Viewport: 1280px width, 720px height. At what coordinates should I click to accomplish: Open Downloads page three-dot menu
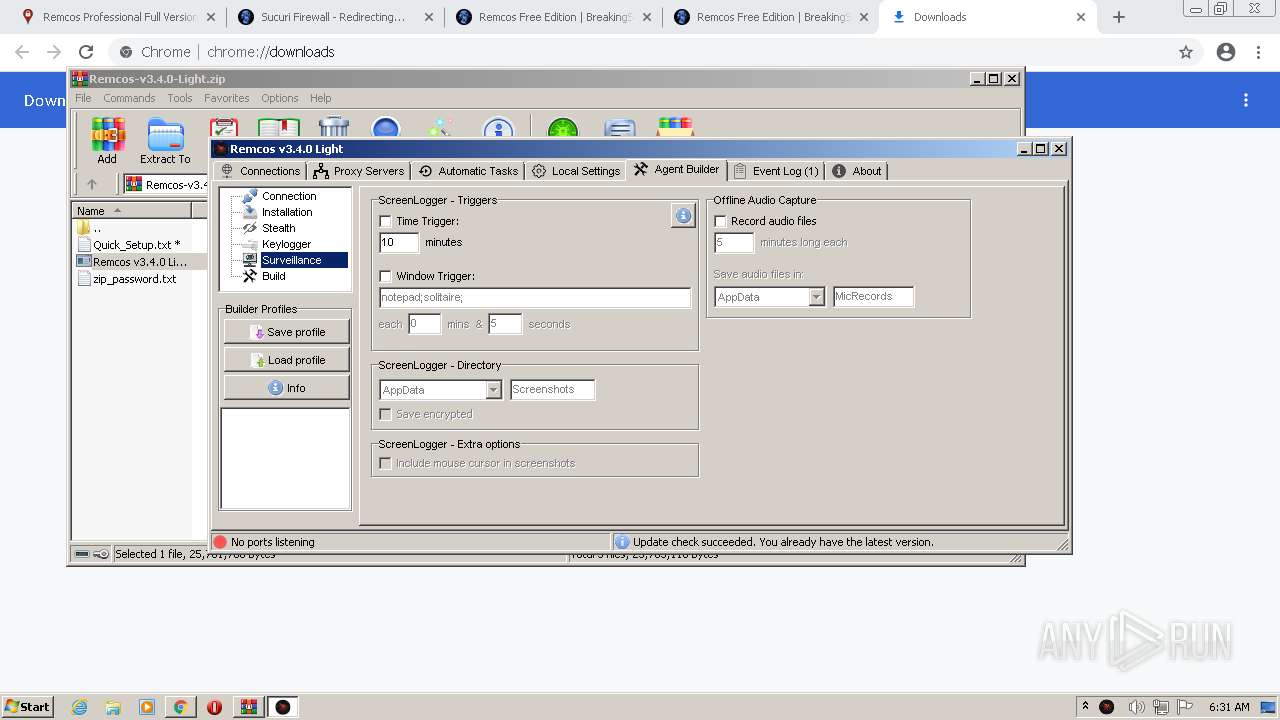pyautogui.click(x=1246, y=100)
